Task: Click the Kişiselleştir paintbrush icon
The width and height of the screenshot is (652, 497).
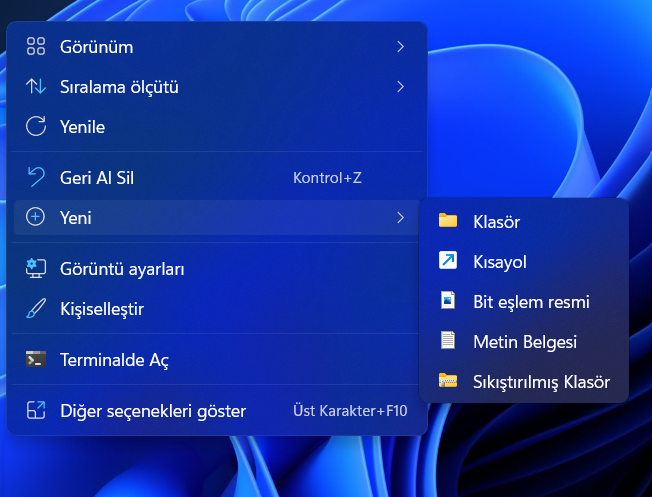Action: click(36, 309)
